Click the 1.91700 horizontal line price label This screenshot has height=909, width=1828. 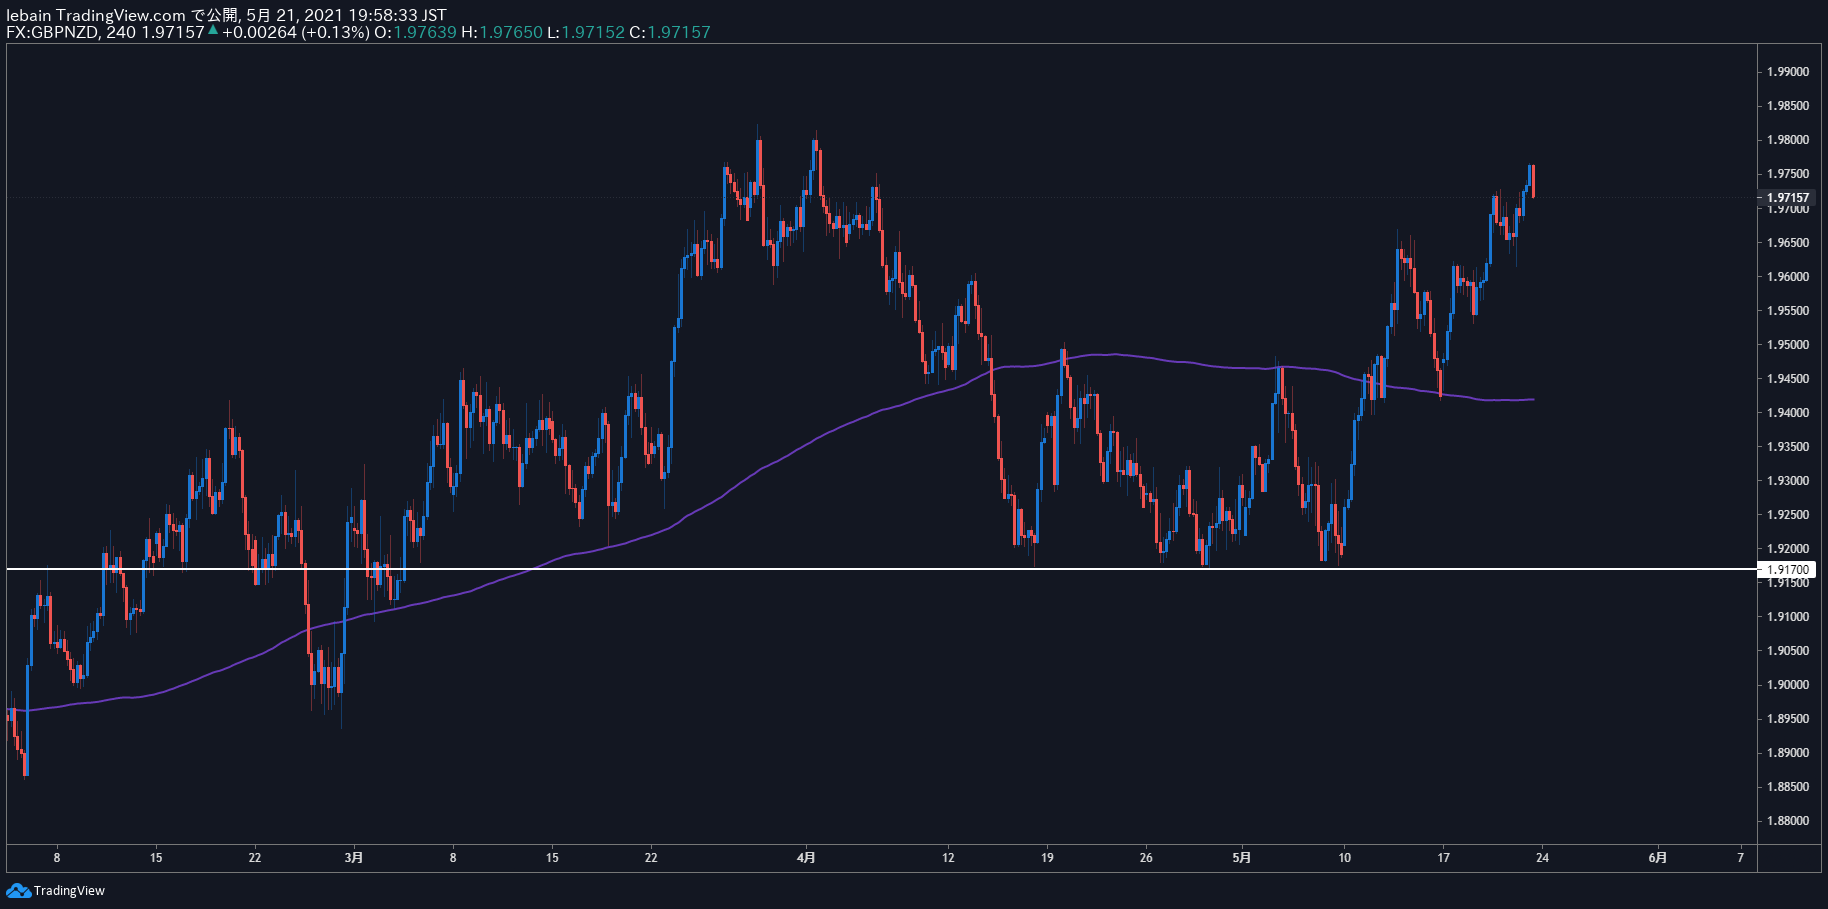pyautogui.click(x=1787, y=569)
